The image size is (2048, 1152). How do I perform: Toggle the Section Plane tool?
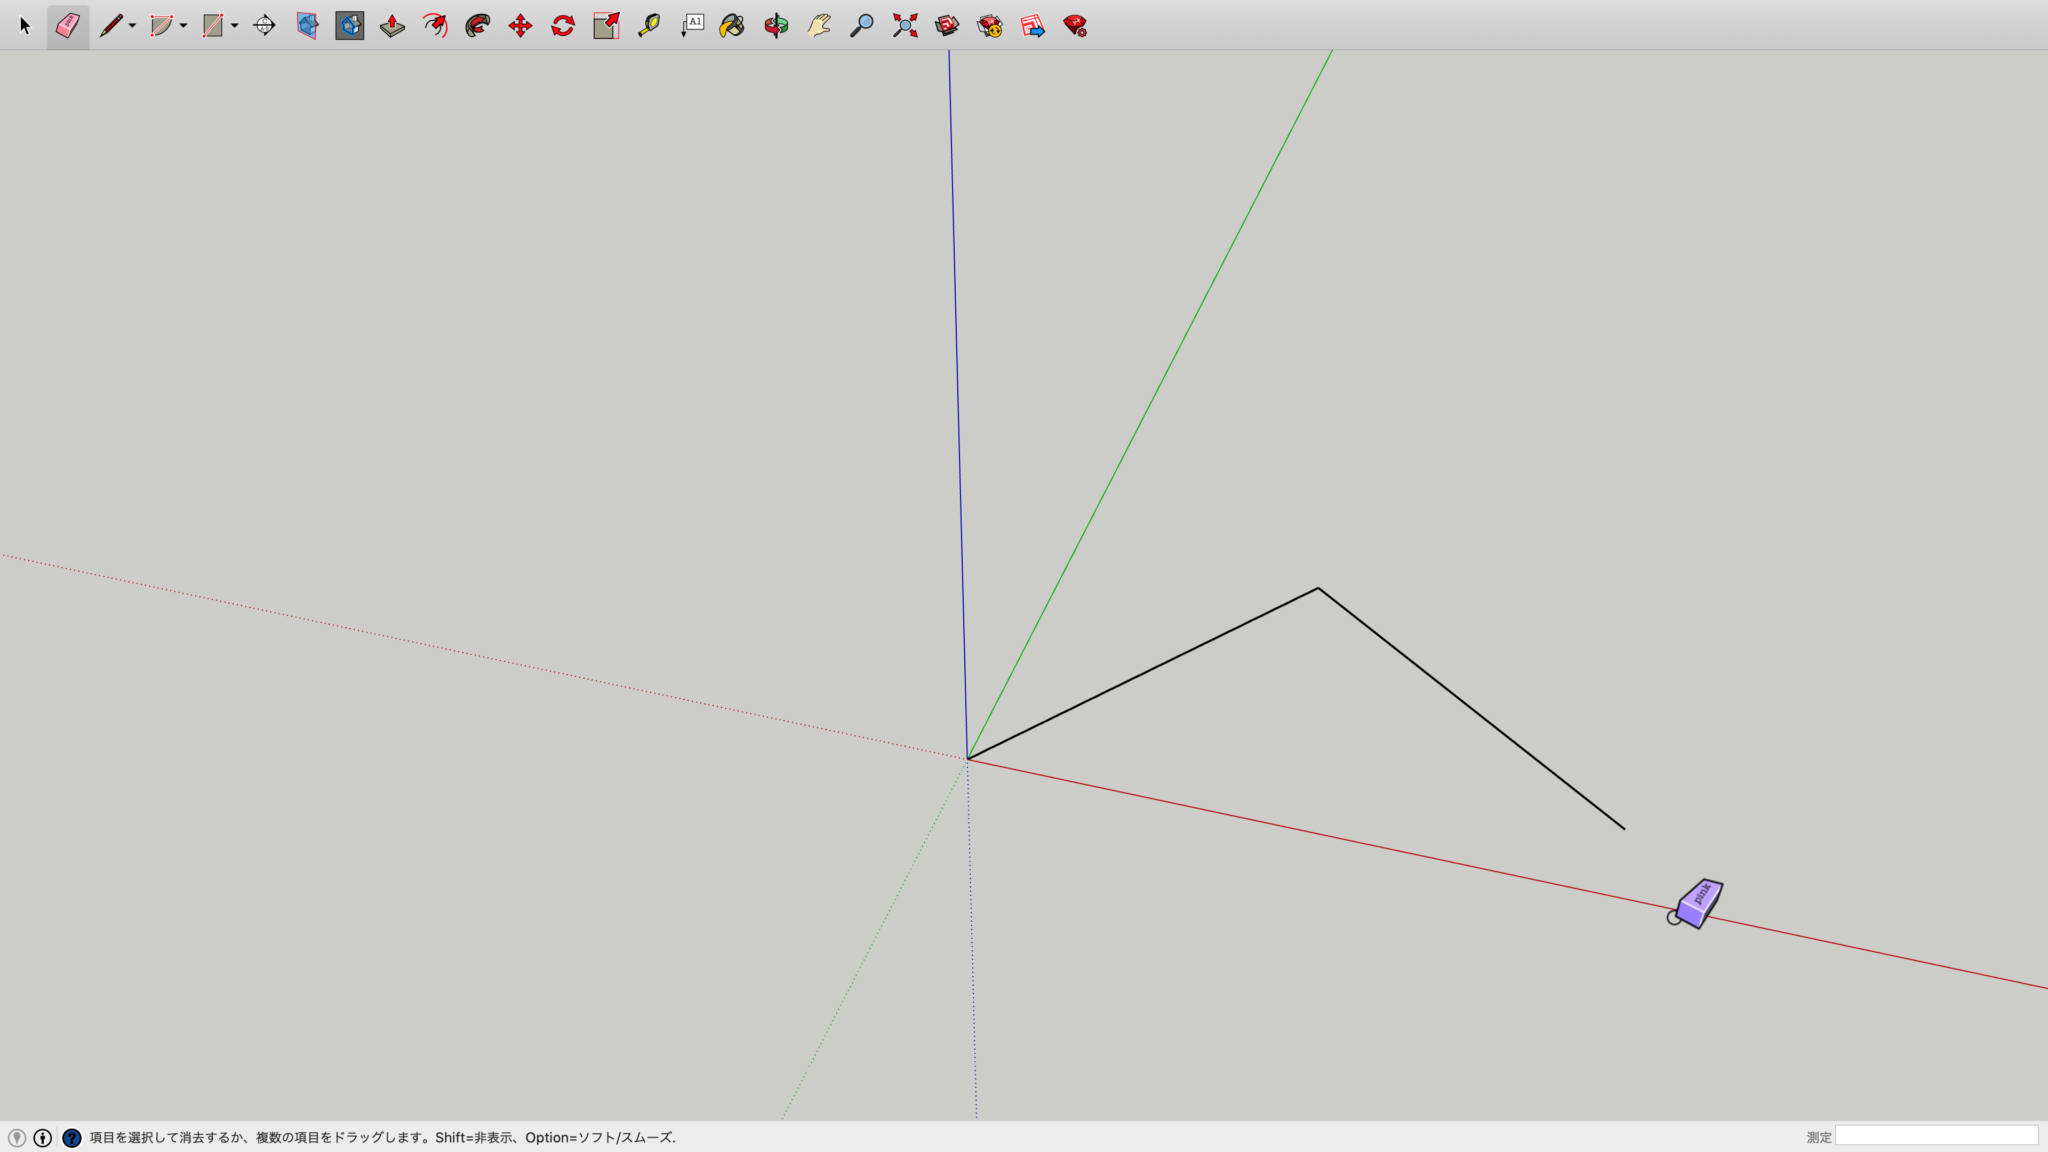tap(264, 26)
